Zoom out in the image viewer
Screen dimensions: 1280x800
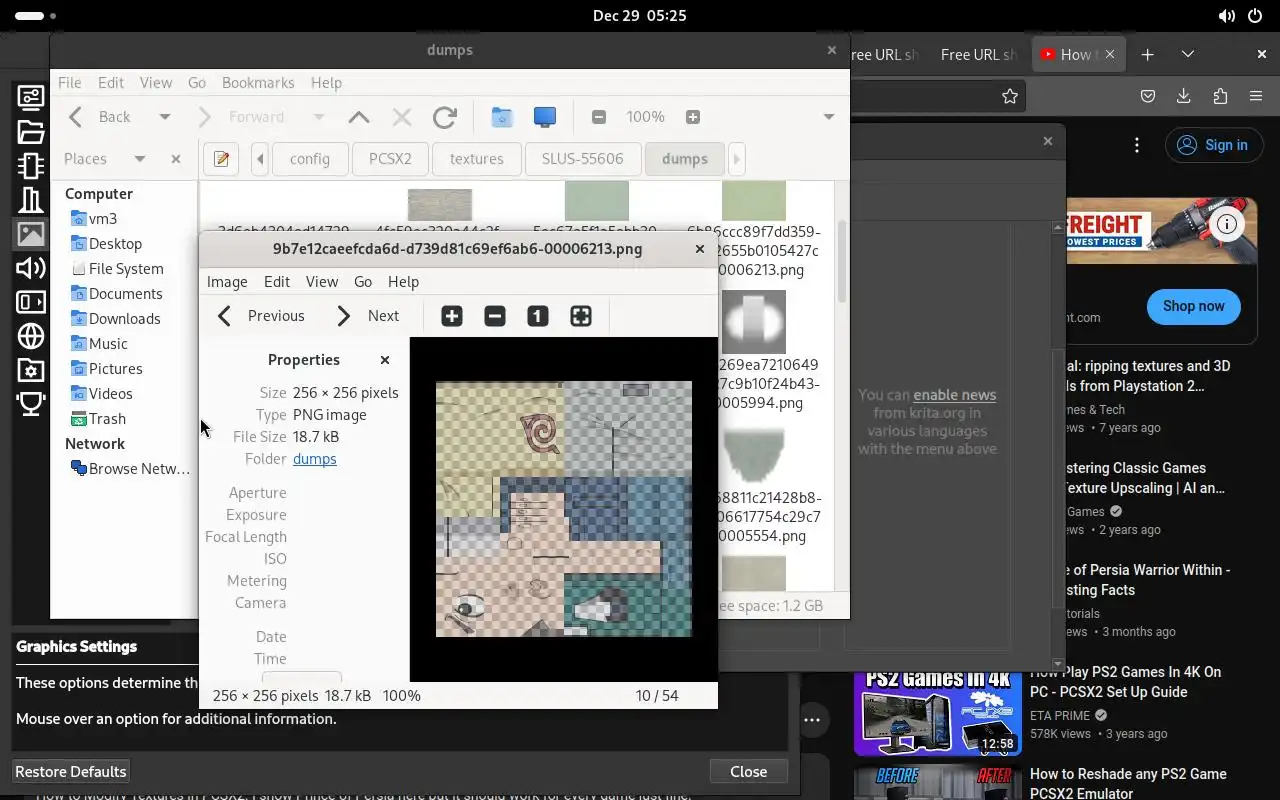pos(495,316)
